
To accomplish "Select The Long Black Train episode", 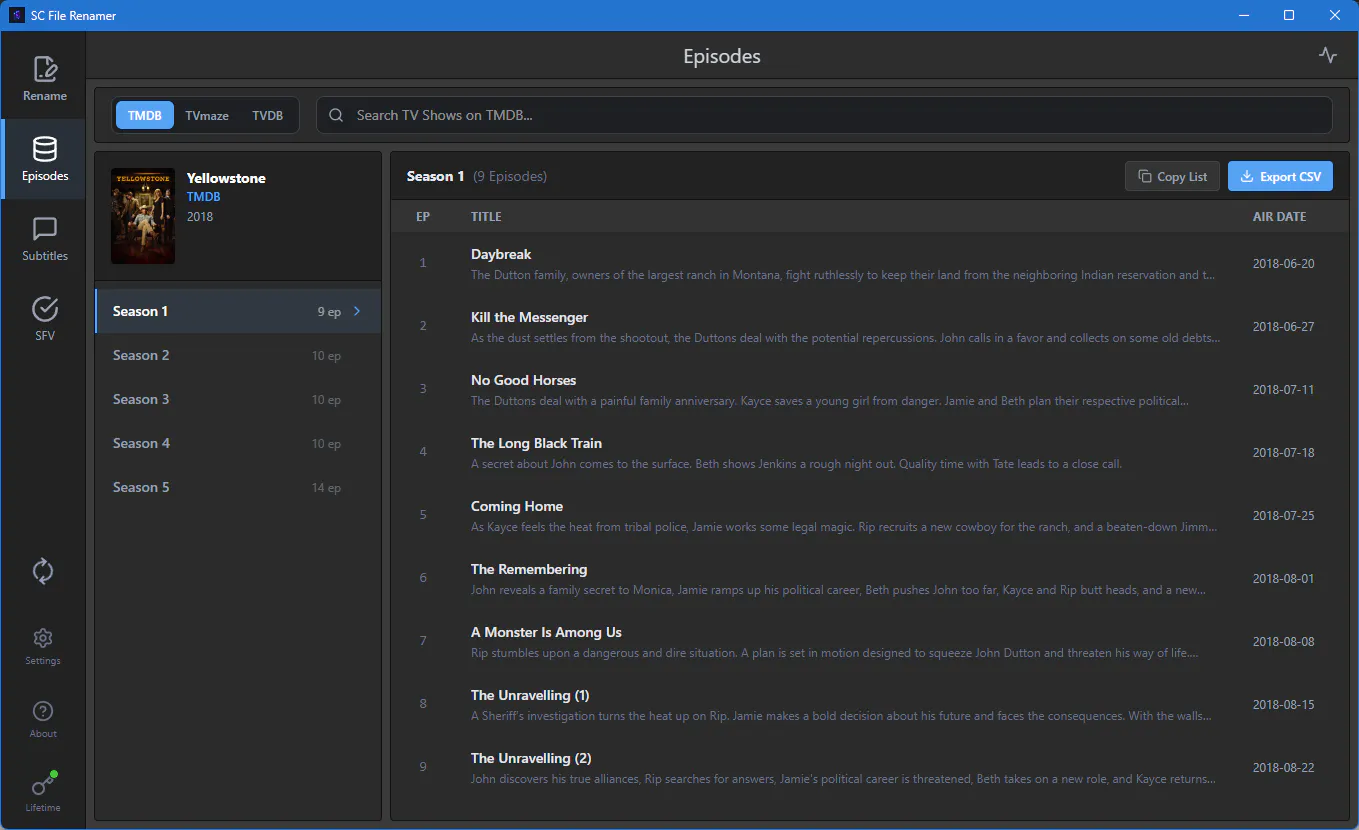I will (x=870, y=452).
